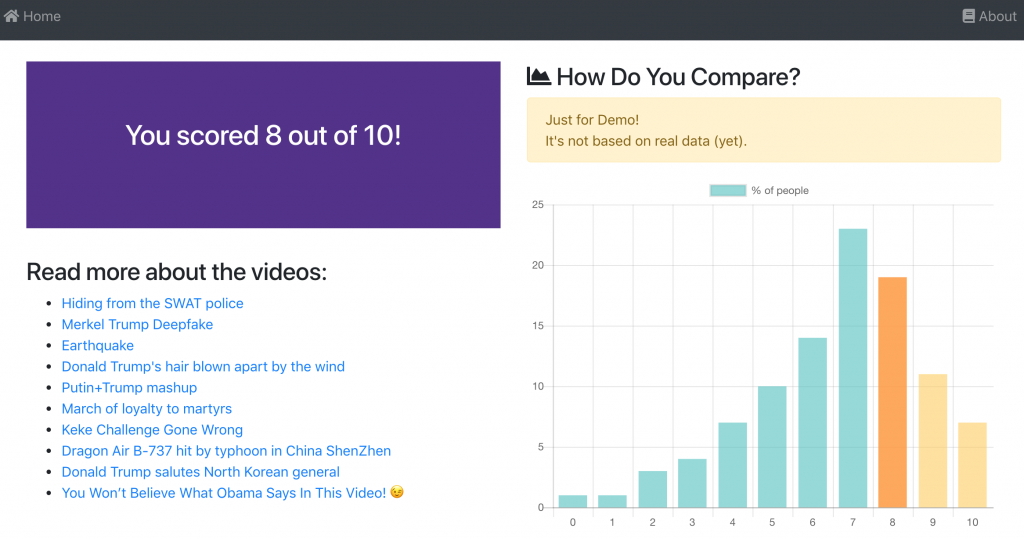Screen dimensions: 1024x539
Task: Click the chart icon beside How Do You Compare
Action: click(539, 76)
